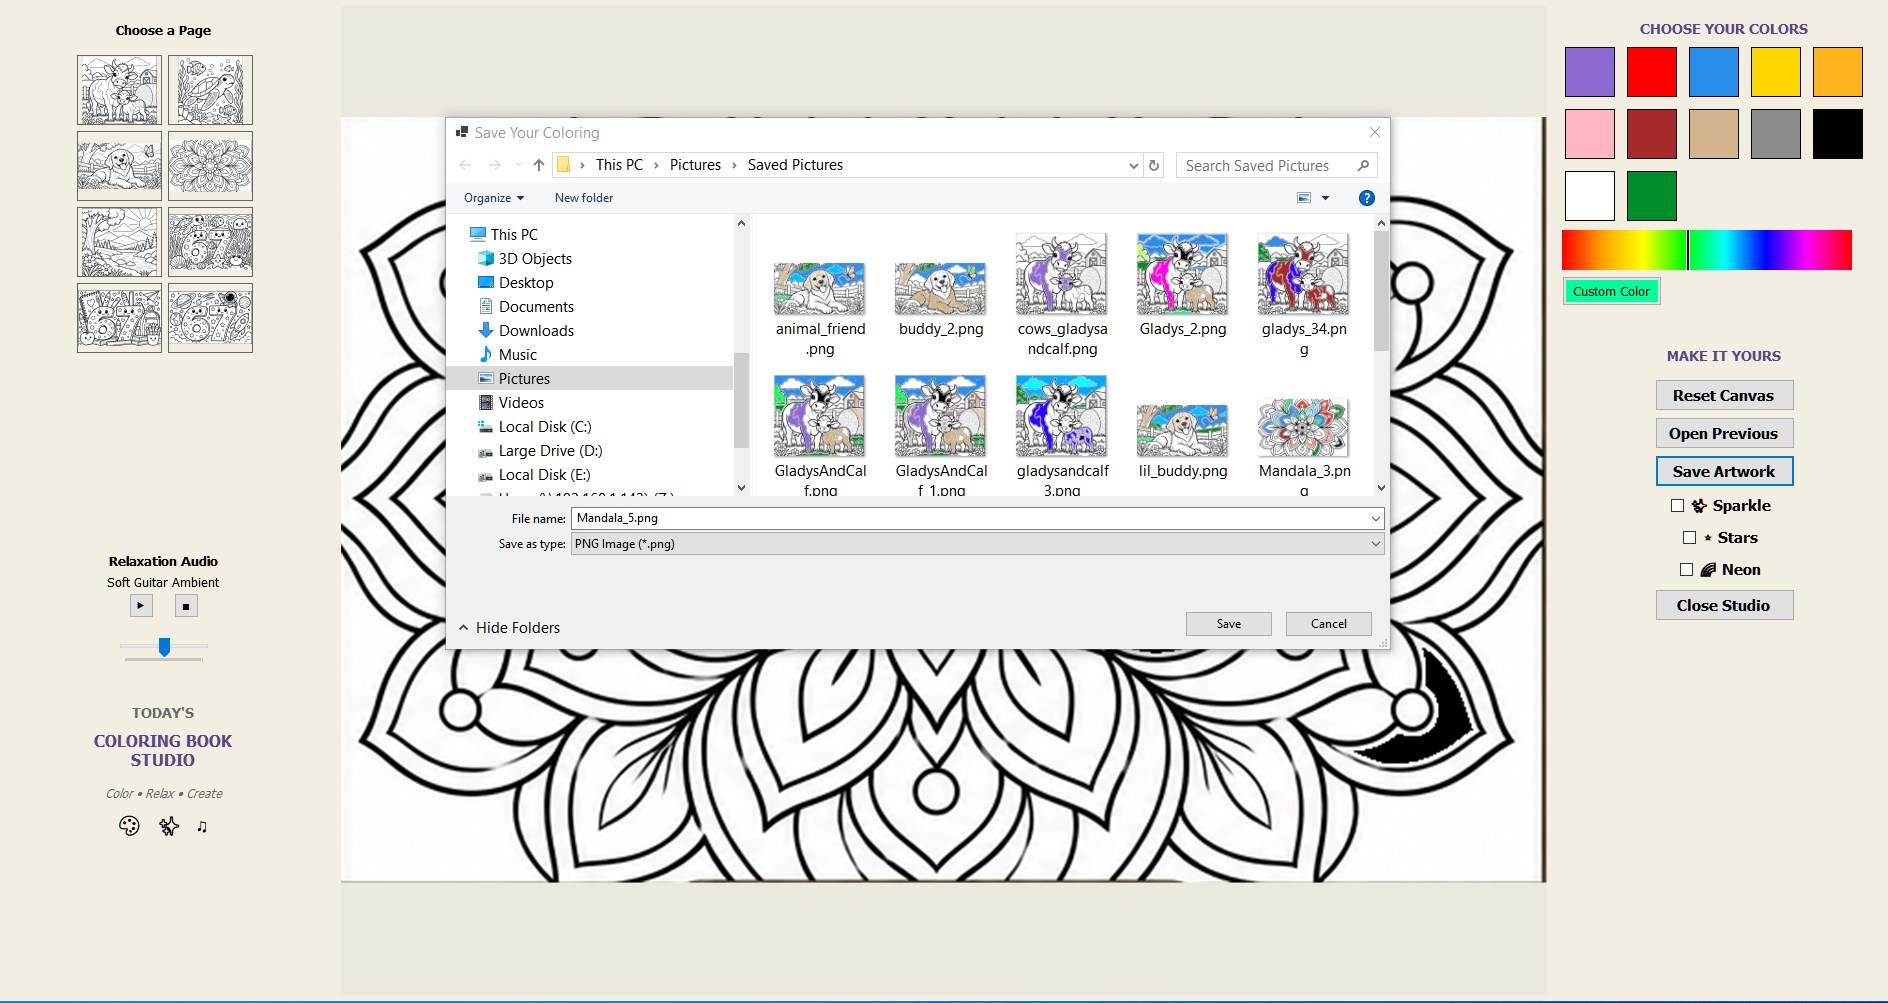Click the Reset Canvas button
Image resolution: width=1888 pixels, height=1003 pixels.
click(1724, 395)
